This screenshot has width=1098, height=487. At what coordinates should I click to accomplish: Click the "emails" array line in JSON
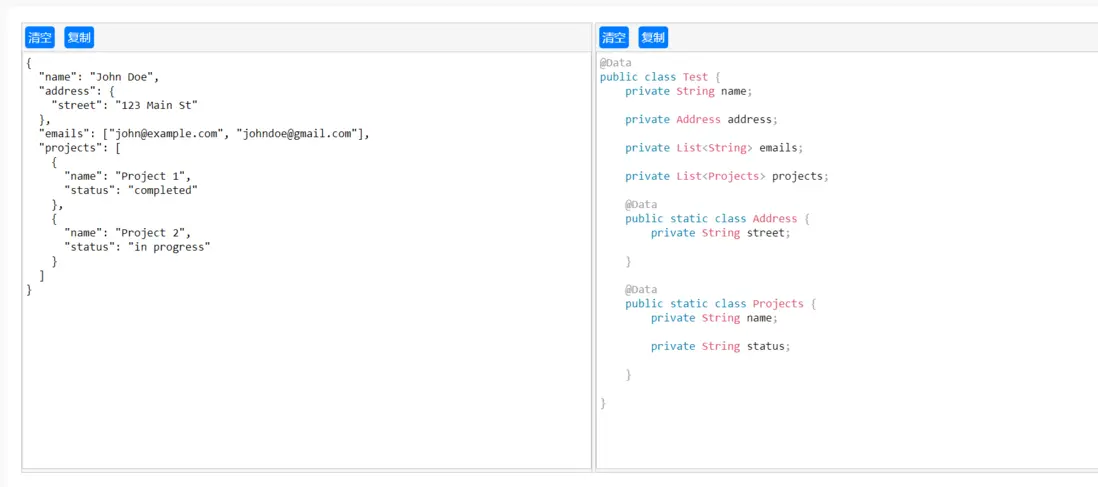point(204,134)
